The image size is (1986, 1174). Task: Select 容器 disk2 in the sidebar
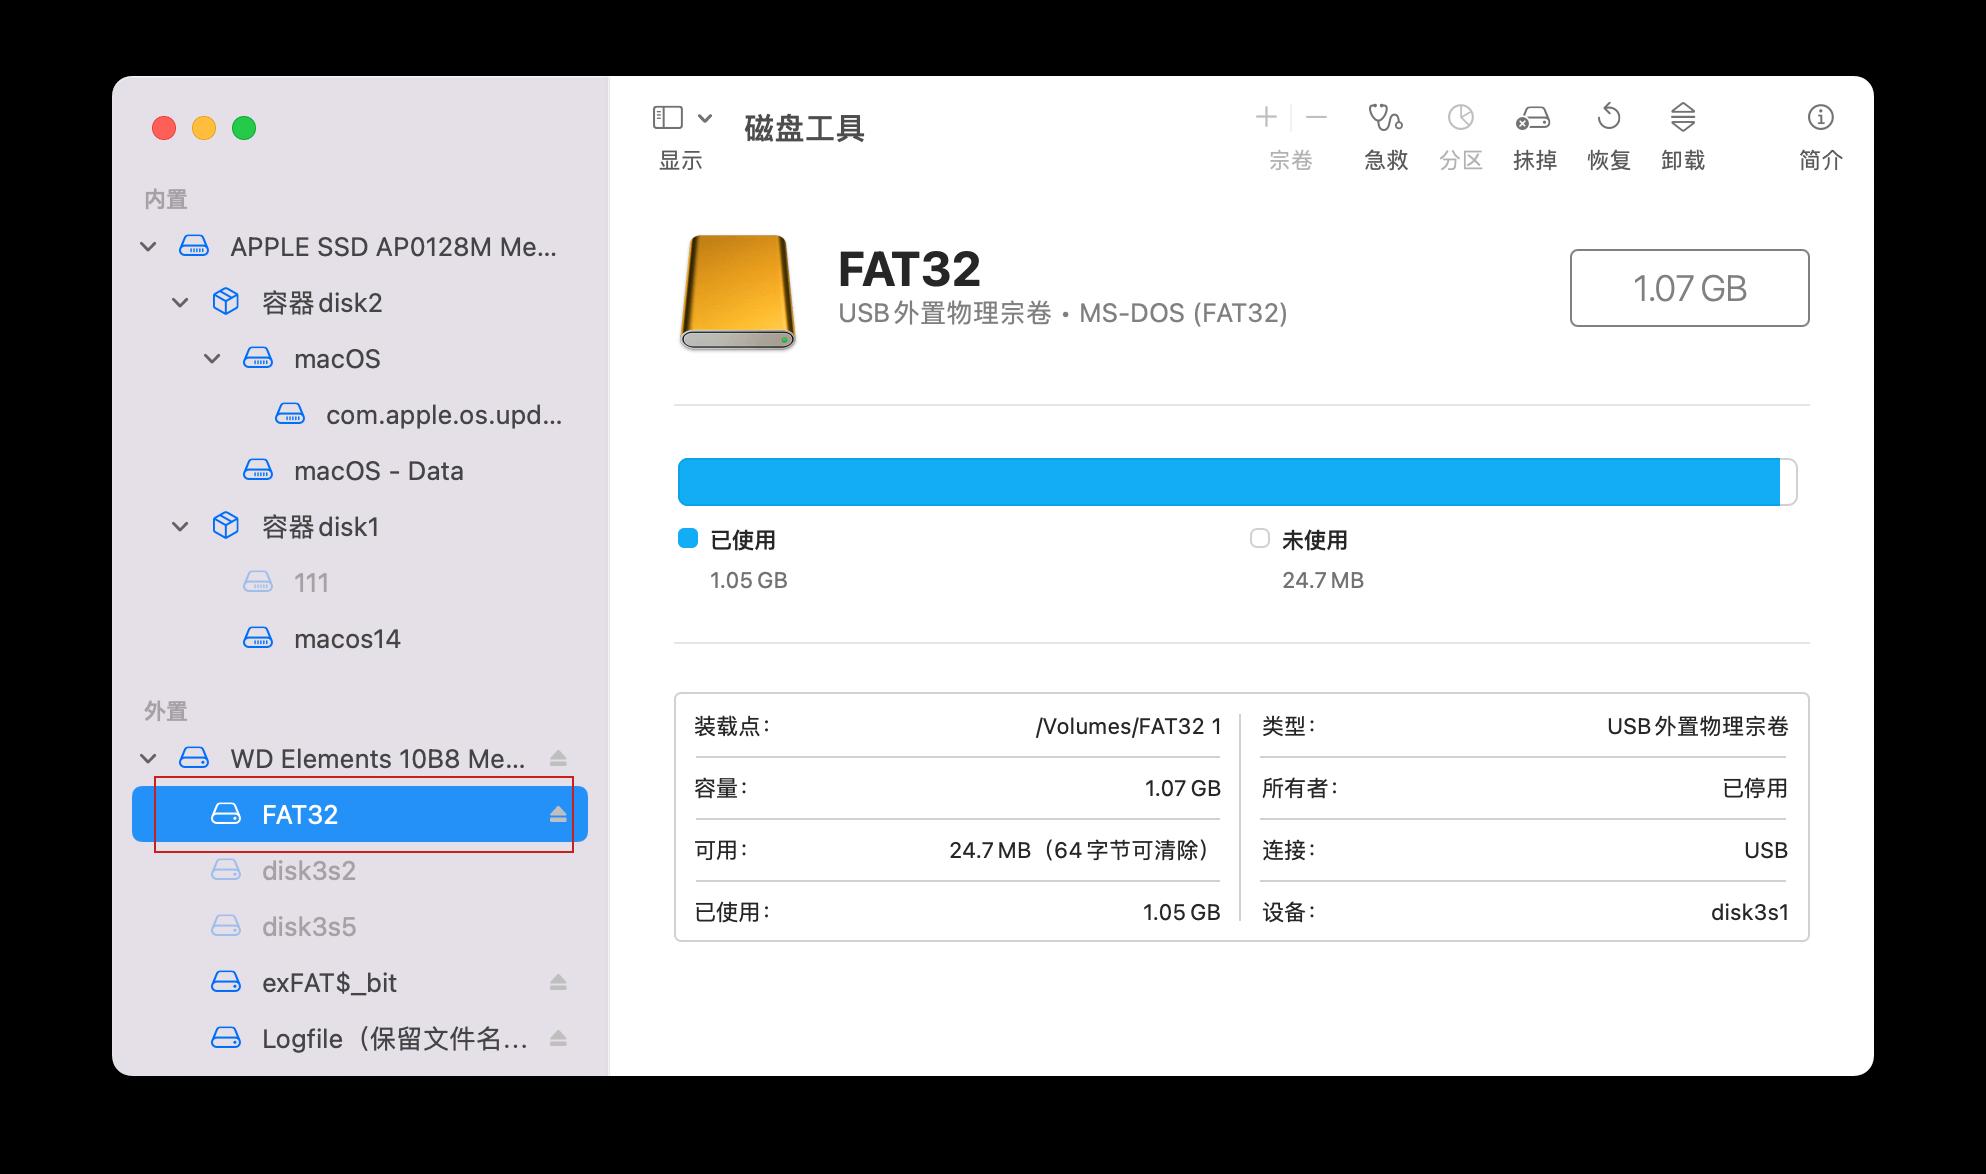tap(360, 303)
